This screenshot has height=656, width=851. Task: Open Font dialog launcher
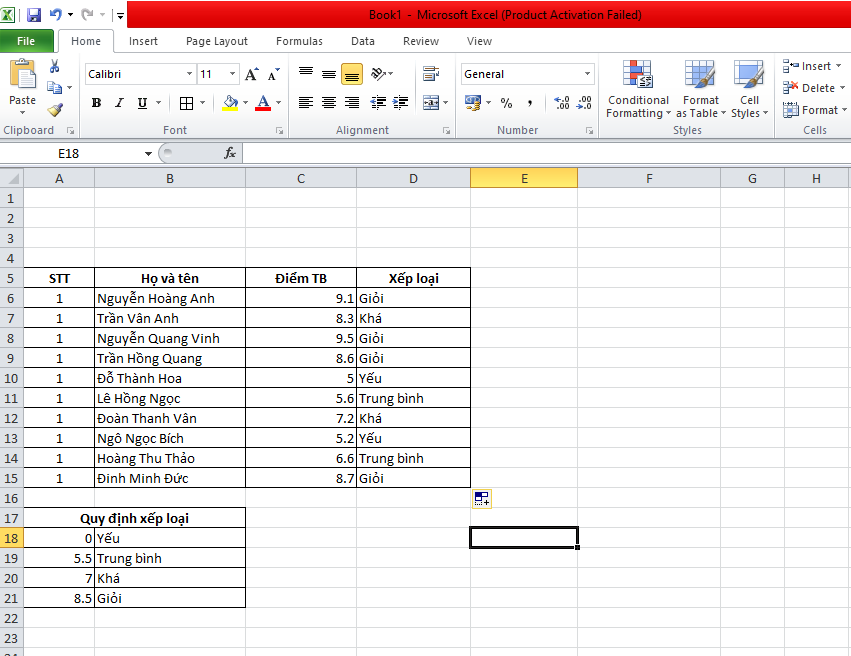[280, 131]
